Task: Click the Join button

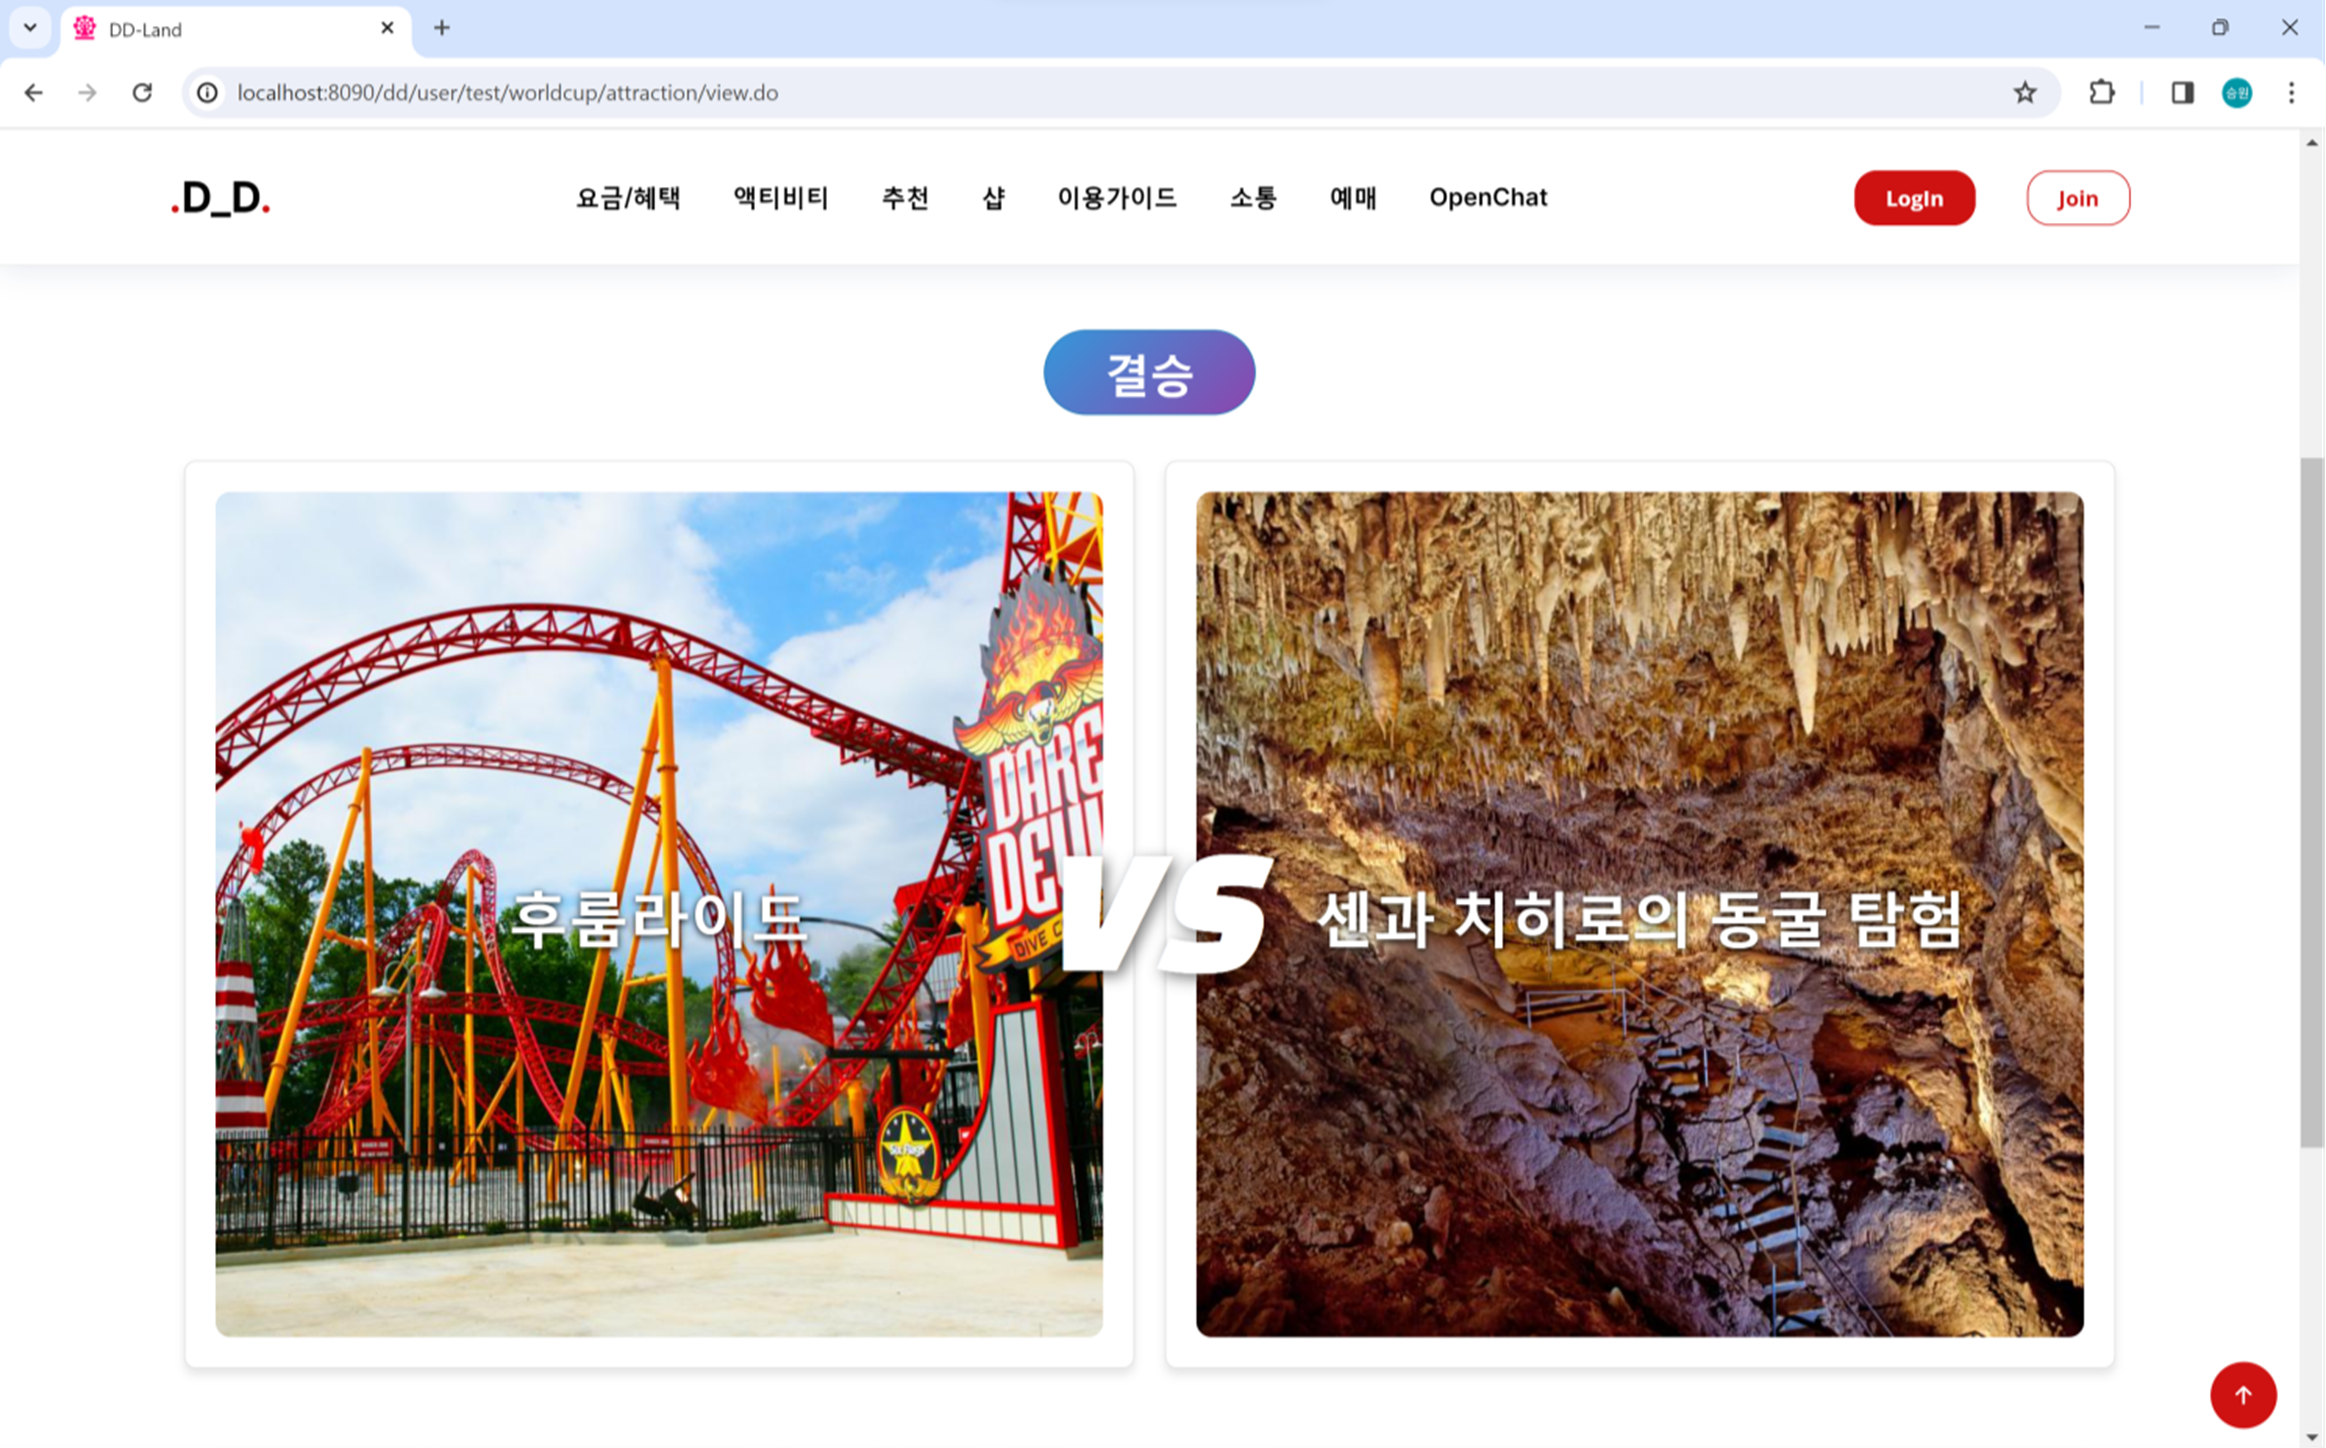Action: pyautogui.click(x=2077, y=198)
